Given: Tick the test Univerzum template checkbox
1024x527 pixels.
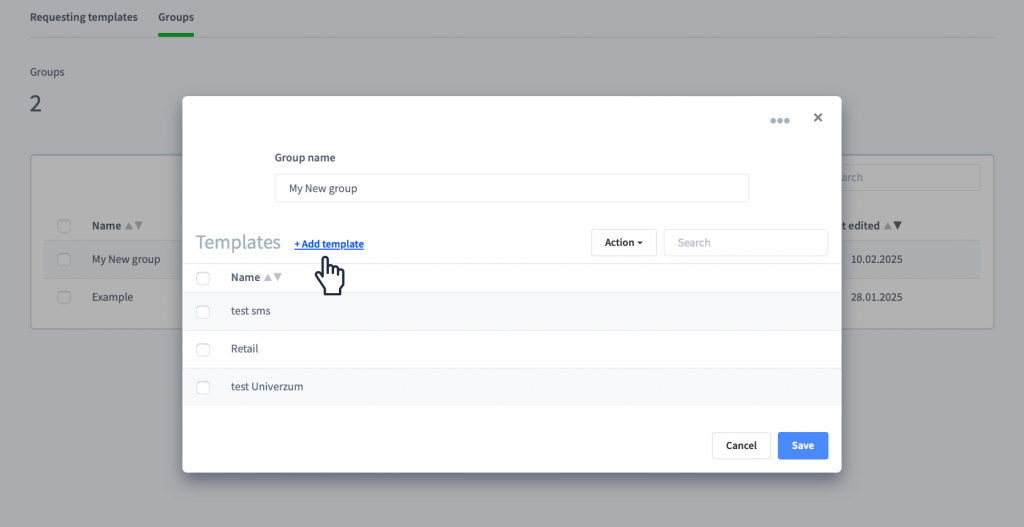Looking at the screenshot, I should pyautogui.click(x=203, y=387).
